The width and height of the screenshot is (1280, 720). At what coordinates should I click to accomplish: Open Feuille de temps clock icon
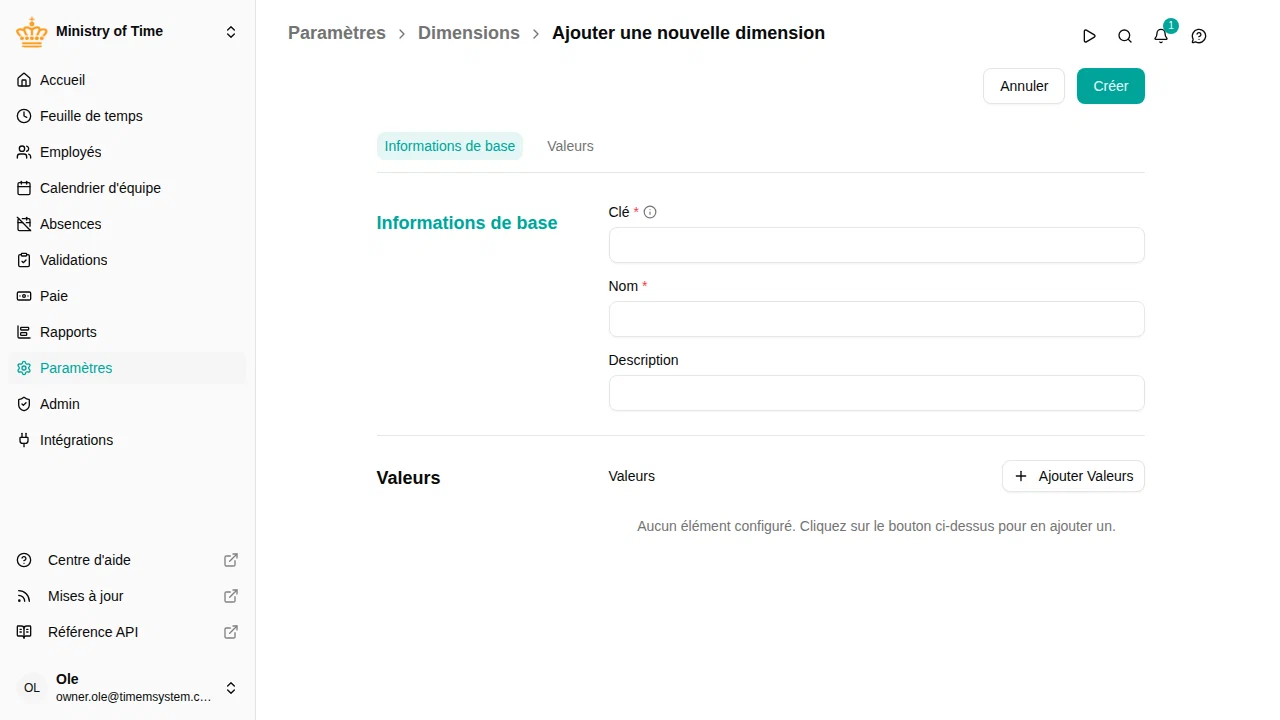pyautogui.click(x=24, y=116)
